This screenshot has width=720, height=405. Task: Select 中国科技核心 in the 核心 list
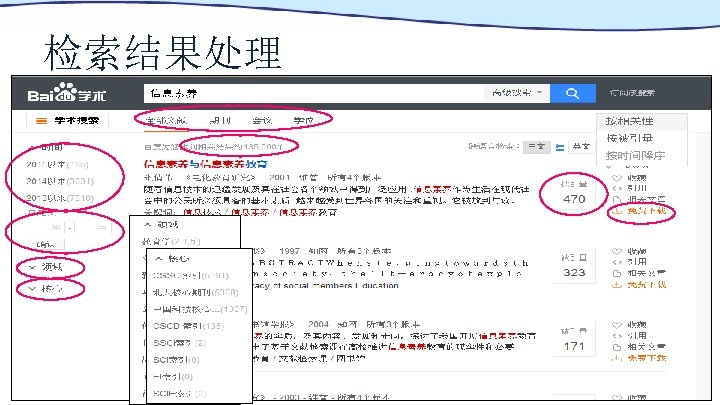coord(200,309)
